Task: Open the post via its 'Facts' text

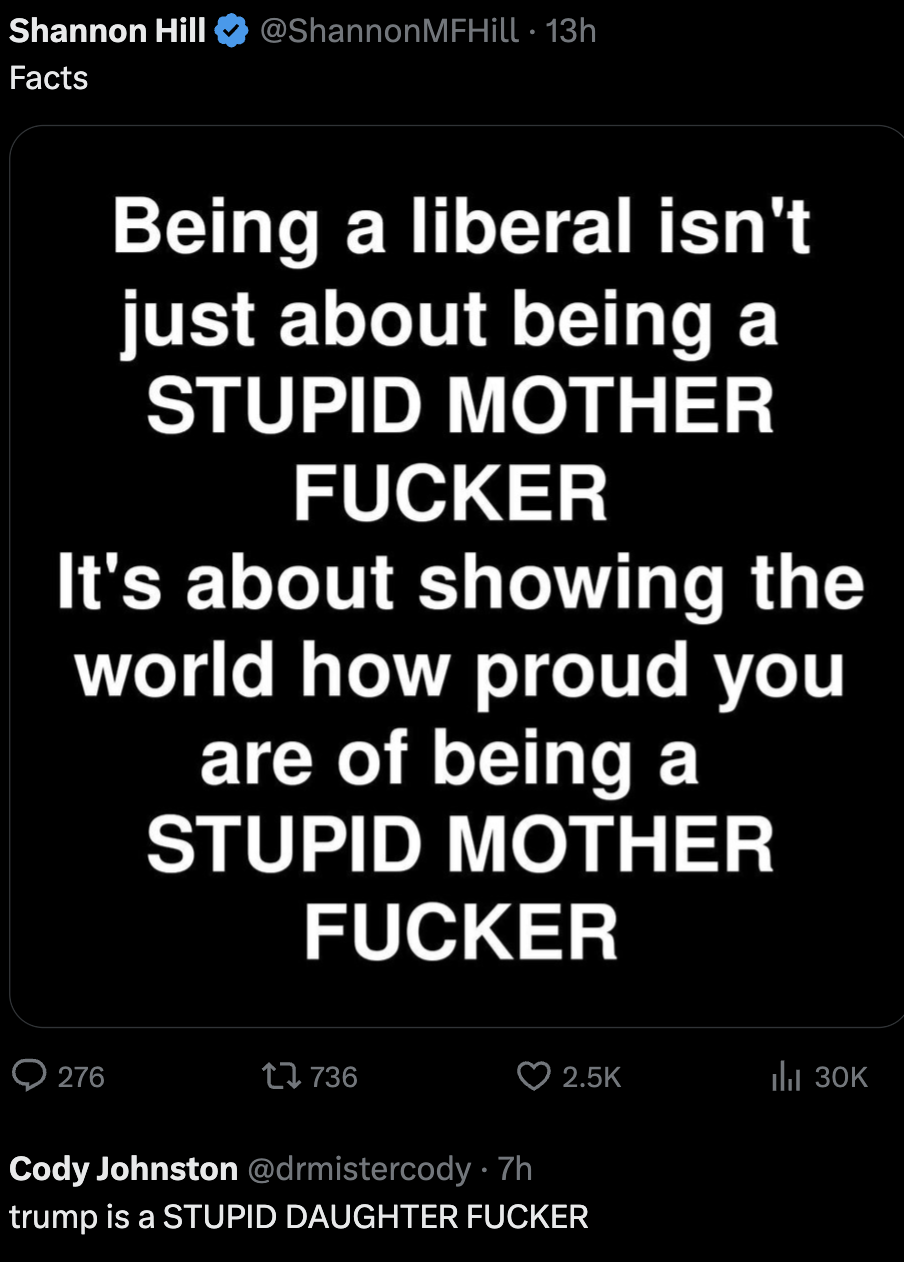Action: [49, 78]
